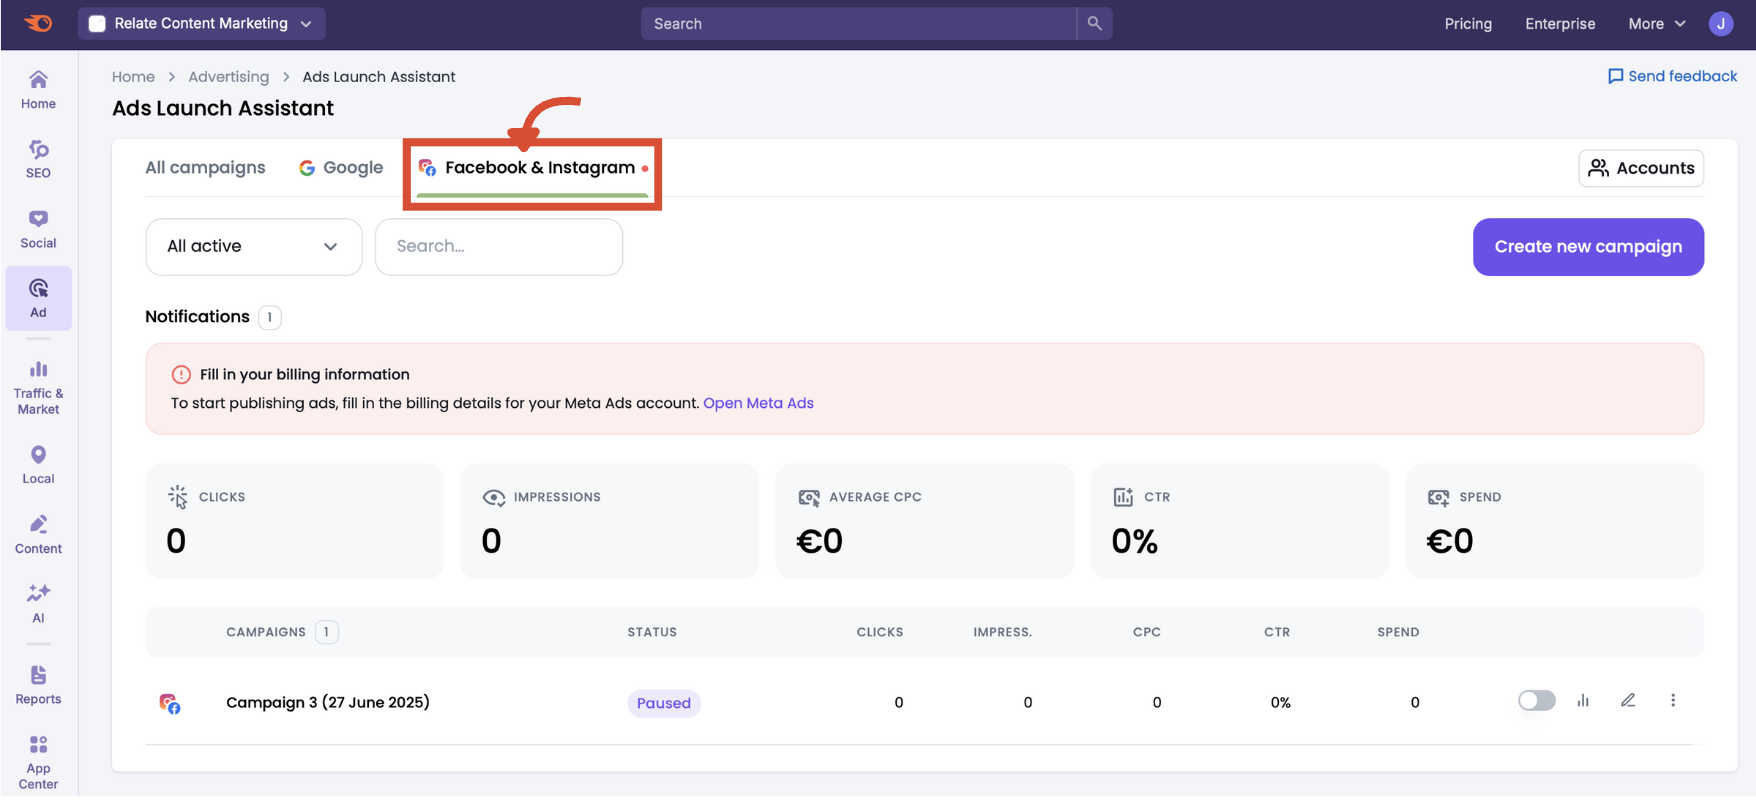Click the 0% CTR value in Campaign 3 row
The height and width of the screenshot is (800, 1756).
pyautogui.click(x=1281, y=702)
